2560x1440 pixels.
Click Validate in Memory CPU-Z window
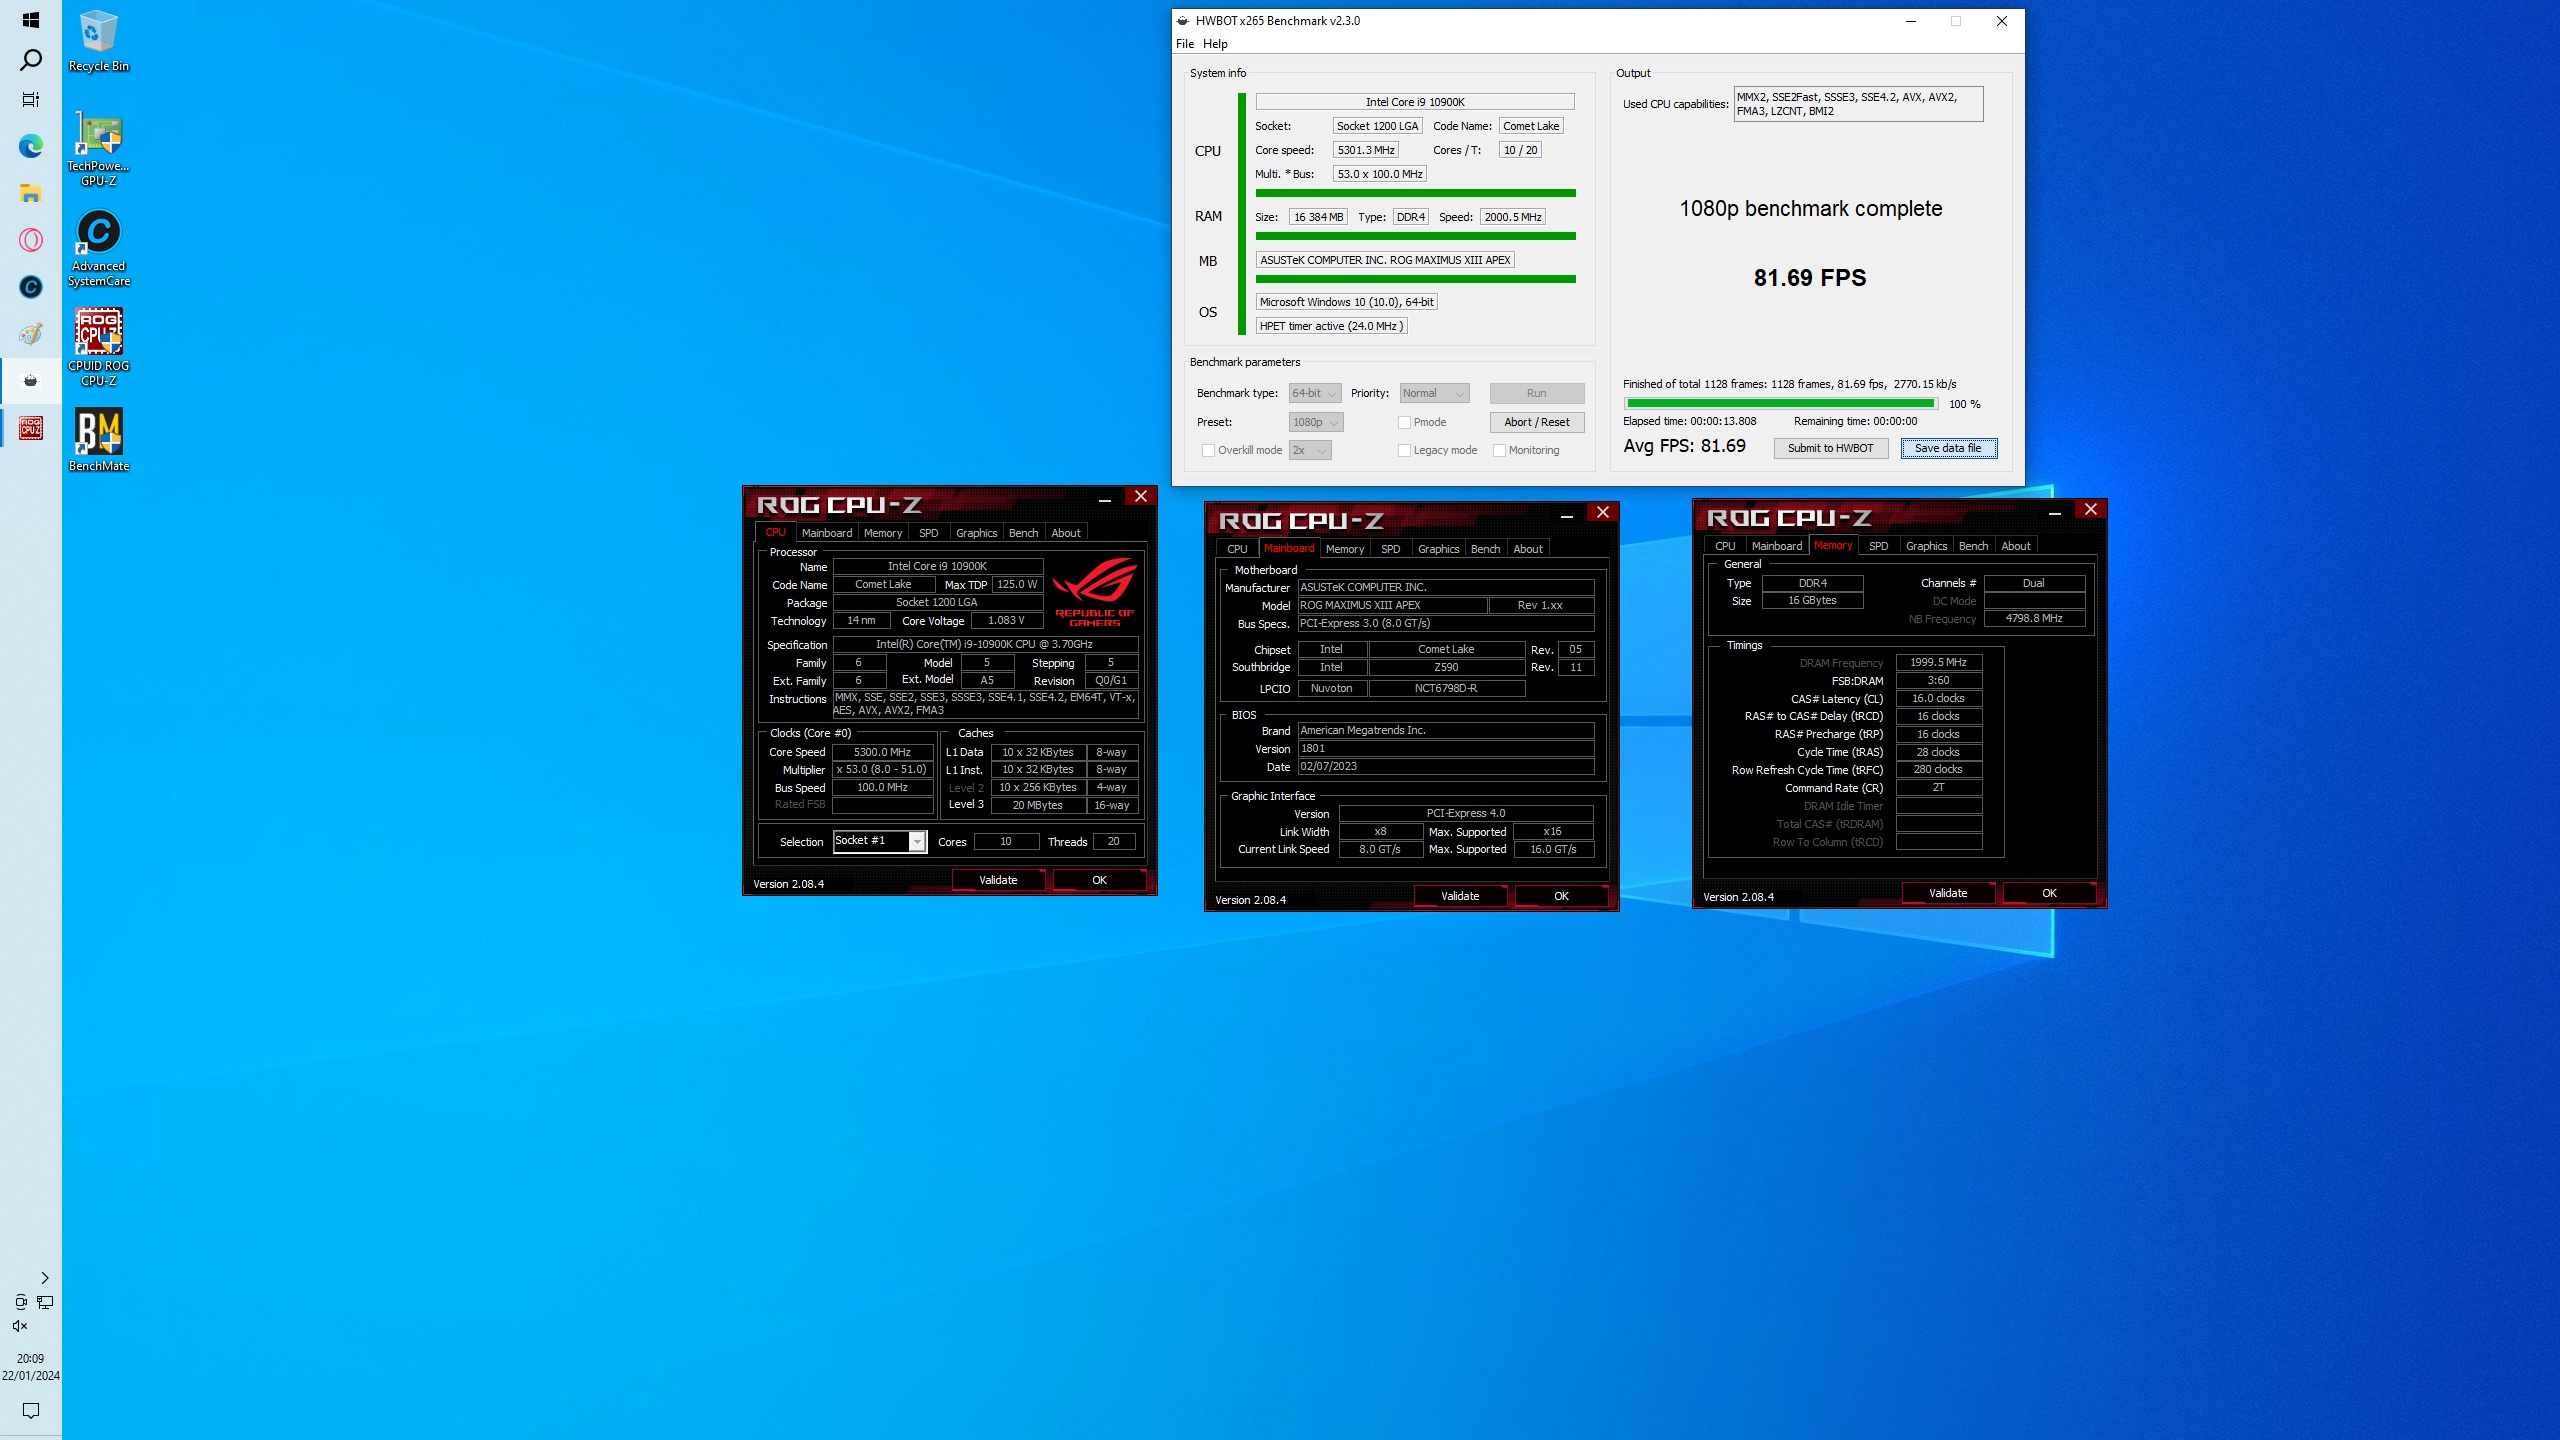1947,893
